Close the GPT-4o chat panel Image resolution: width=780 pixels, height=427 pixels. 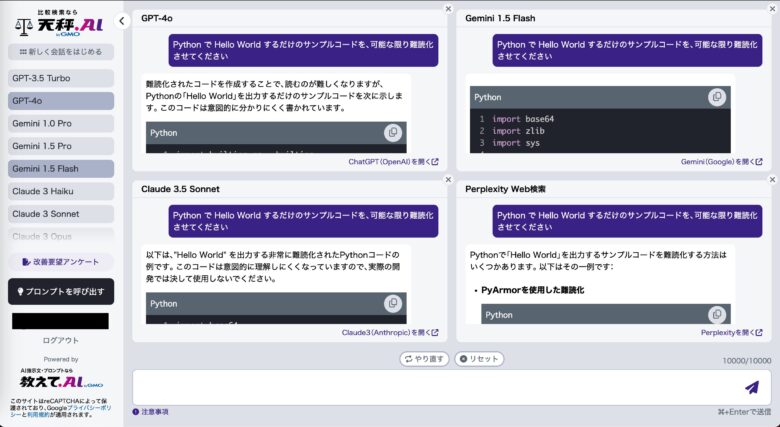[x=449, y=9]
